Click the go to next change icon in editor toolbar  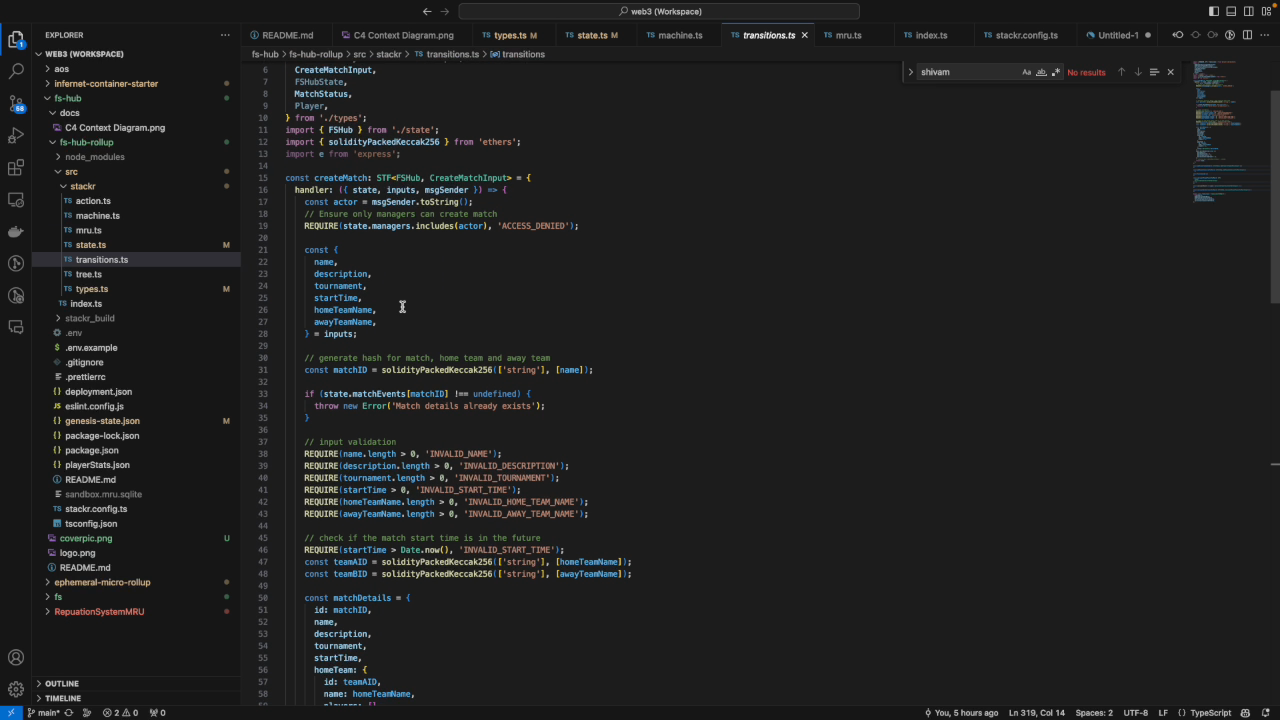click(x=1213, y=35)
